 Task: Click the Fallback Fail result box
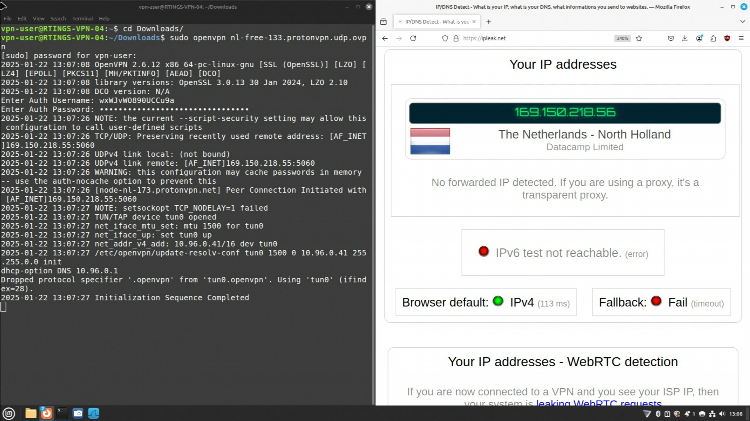pos(661,302)
